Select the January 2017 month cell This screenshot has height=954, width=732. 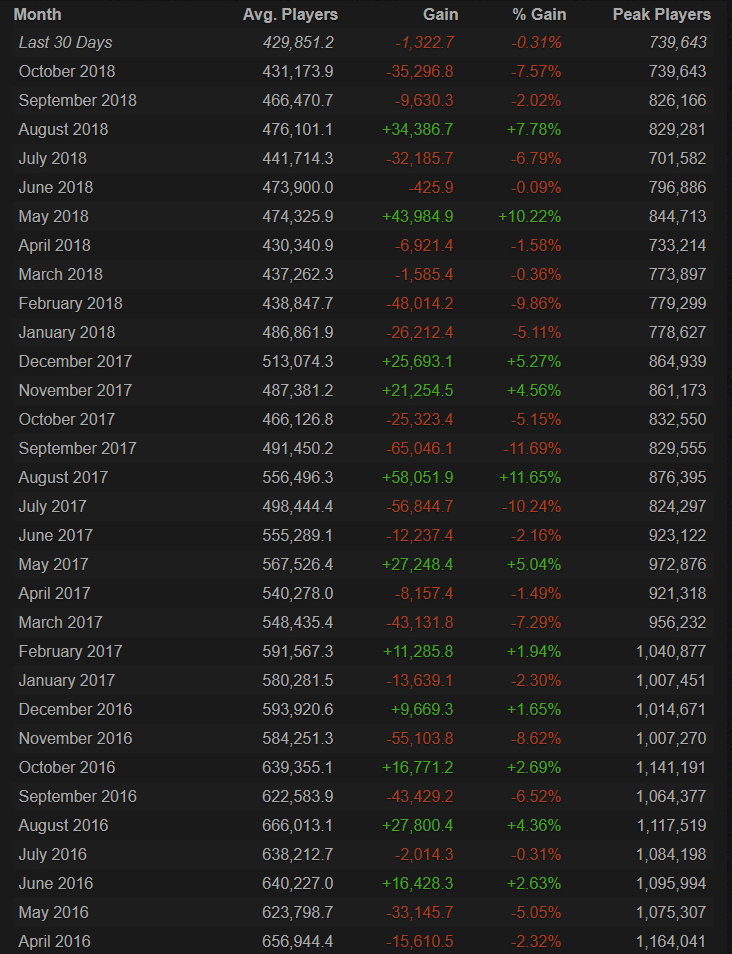(x=67, y=680)
